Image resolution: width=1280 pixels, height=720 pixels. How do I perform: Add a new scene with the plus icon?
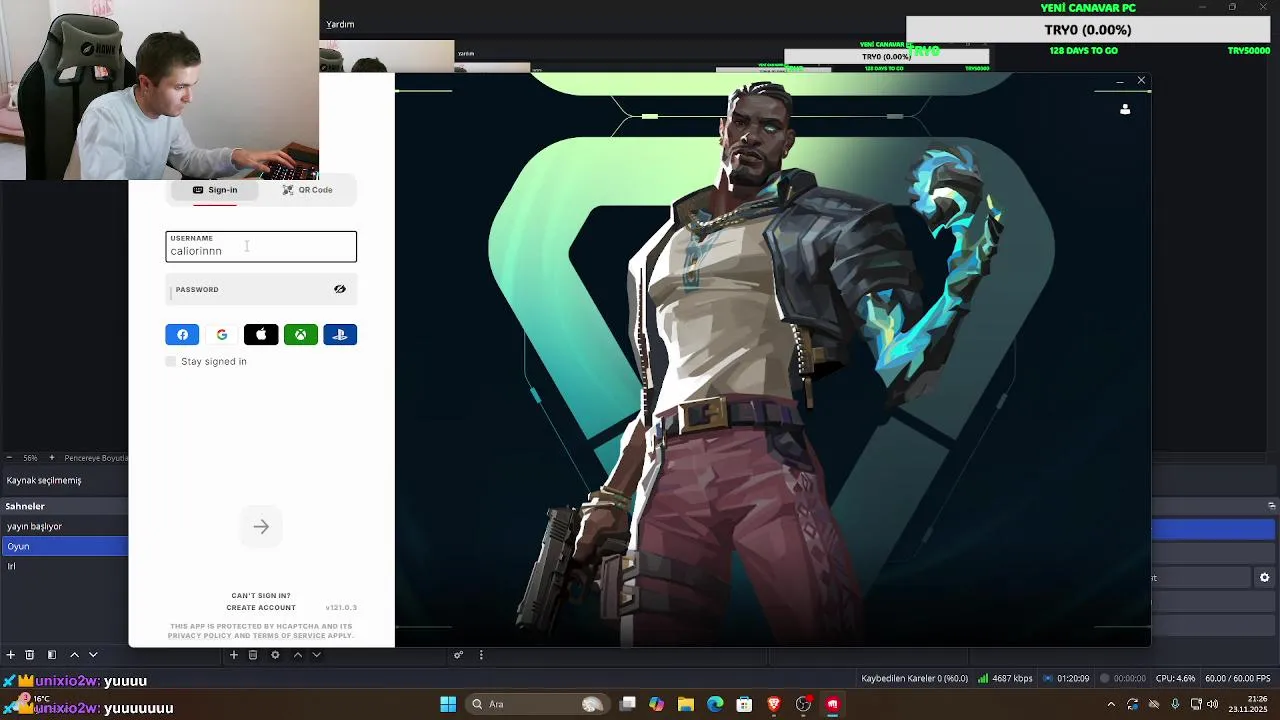(x=10, y=655)
